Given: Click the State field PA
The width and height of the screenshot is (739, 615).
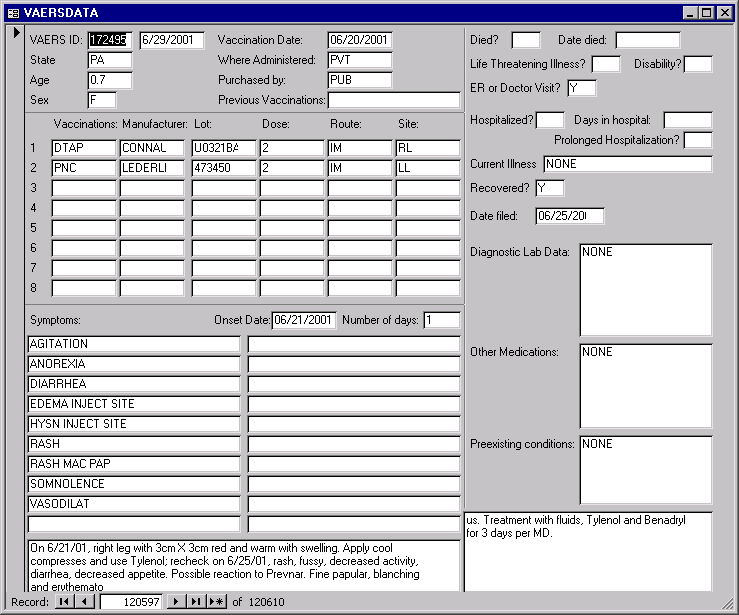Looking at the screenshot, I should pyautogui.click(x=110, y=60).
